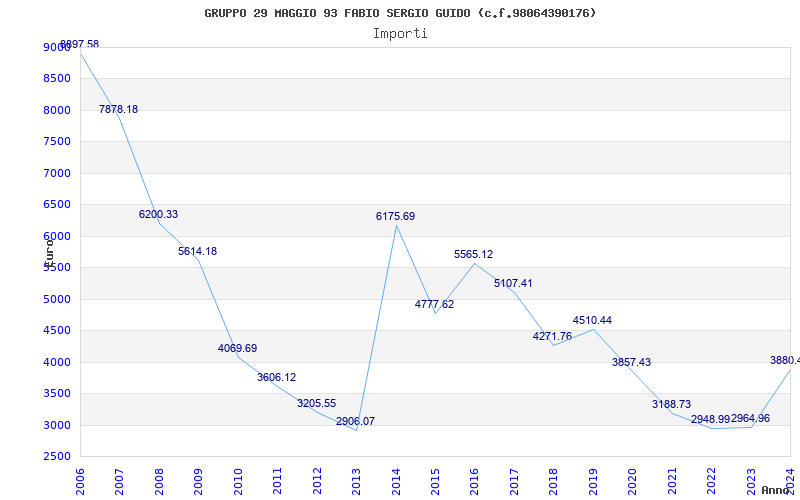Select data label 3857.43
This screenshot has height=500, width=800.
(x=632, y=362)
